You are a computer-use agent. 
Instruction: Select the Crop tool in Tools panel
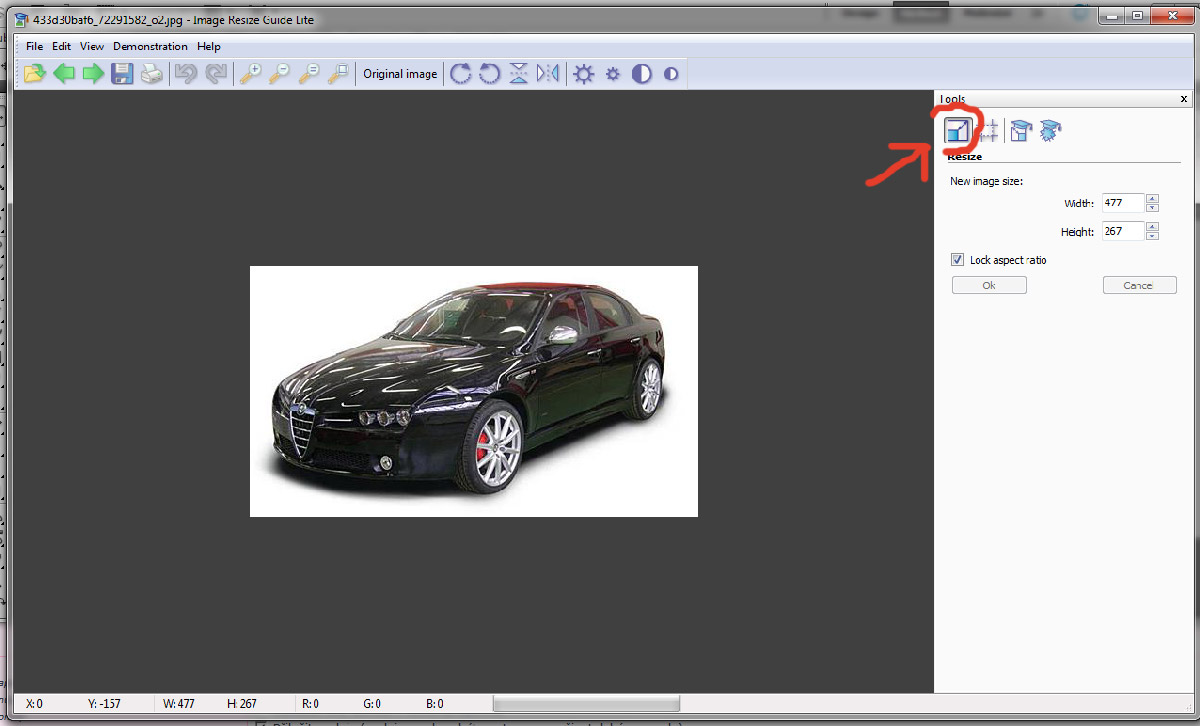pyautogui.click(x=989, y=130)
